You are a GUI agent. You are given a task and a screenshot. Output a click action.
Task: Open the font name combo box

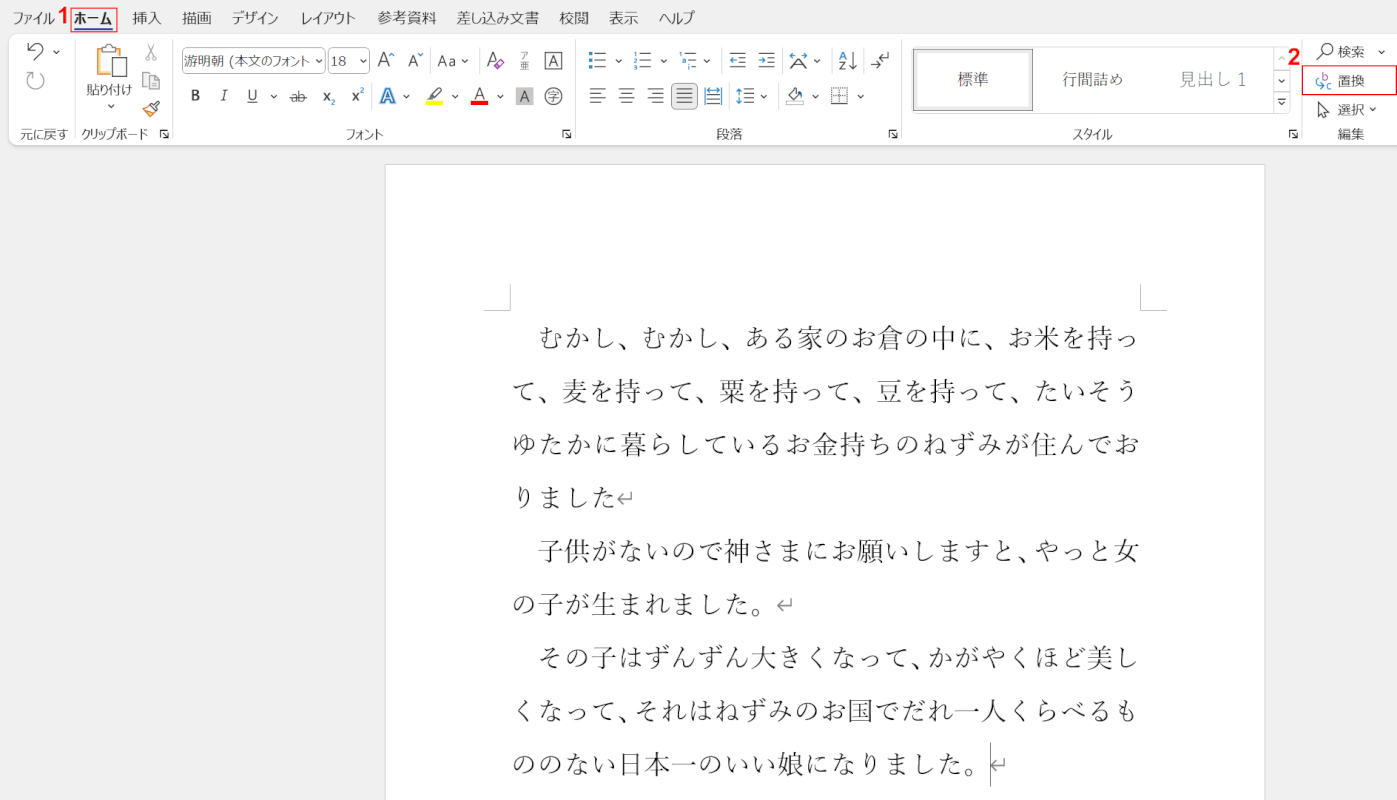click(254, 61)
